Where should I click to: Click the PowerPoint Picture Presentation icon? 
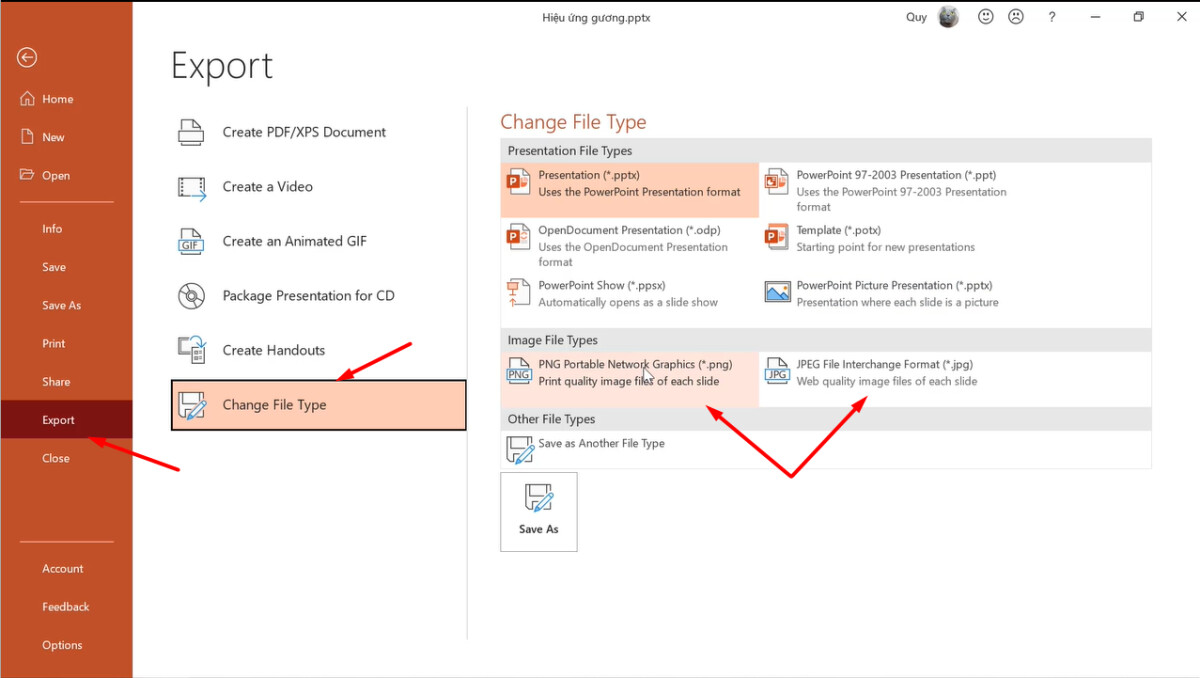click(x=777, y=292)
